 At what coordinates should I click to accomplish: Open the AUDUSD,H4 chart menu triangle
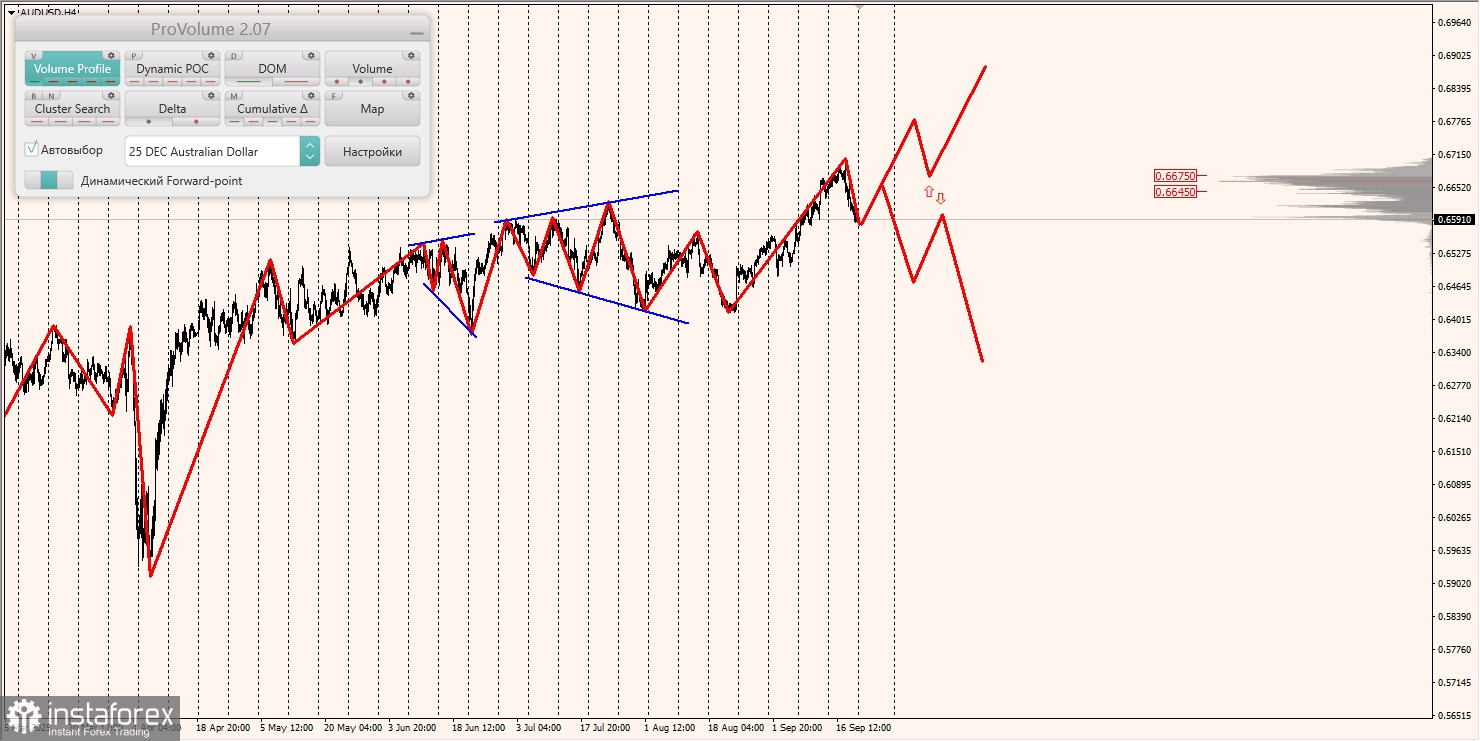tap(10, 13)
